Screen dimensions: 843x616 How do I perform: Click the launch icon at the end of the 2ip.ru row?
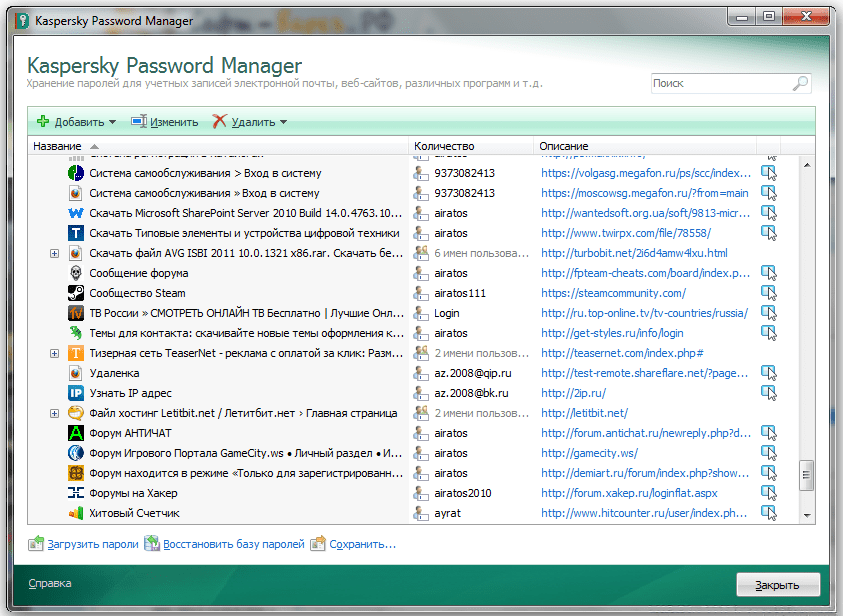click(x=769, y=393)
